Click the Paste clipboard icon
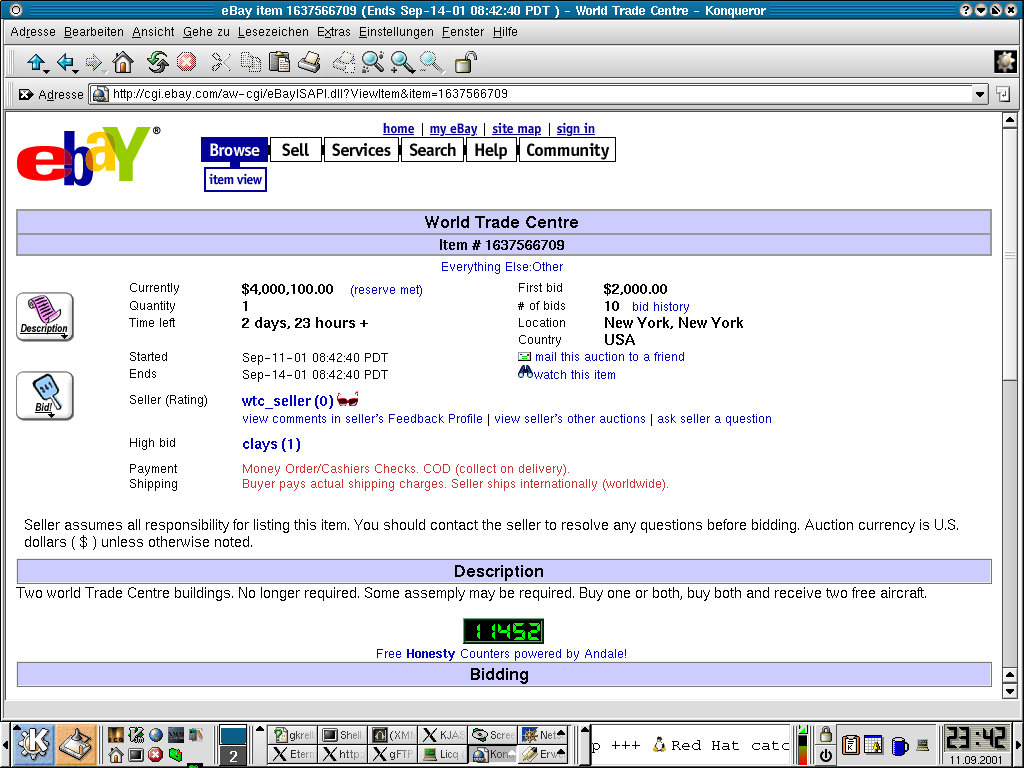Screen dimensions: 1024x768 coord(280,63)
